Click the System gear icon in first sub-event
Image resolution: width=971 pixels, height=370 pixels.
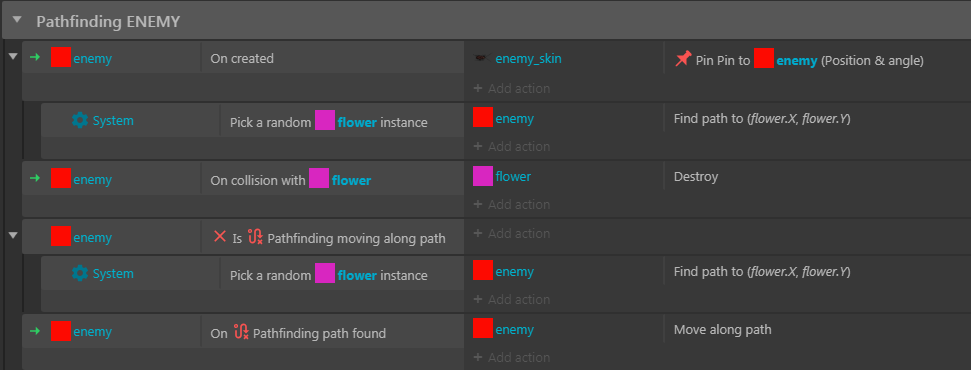point(80,120)
